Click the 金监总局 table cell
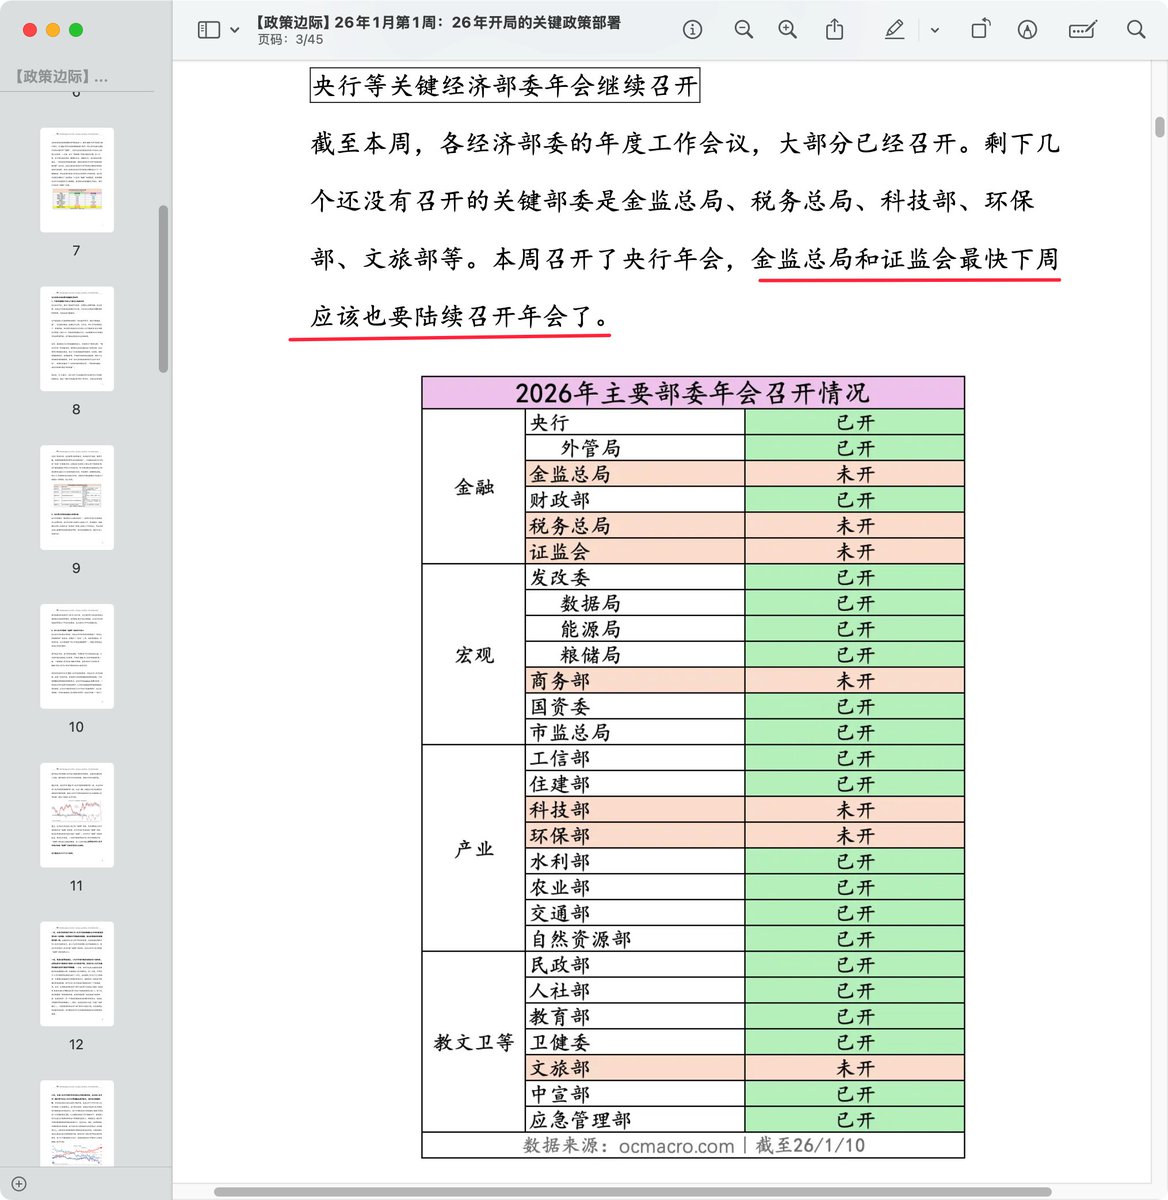This screenshot has width=1168, height=1200. 635,474
